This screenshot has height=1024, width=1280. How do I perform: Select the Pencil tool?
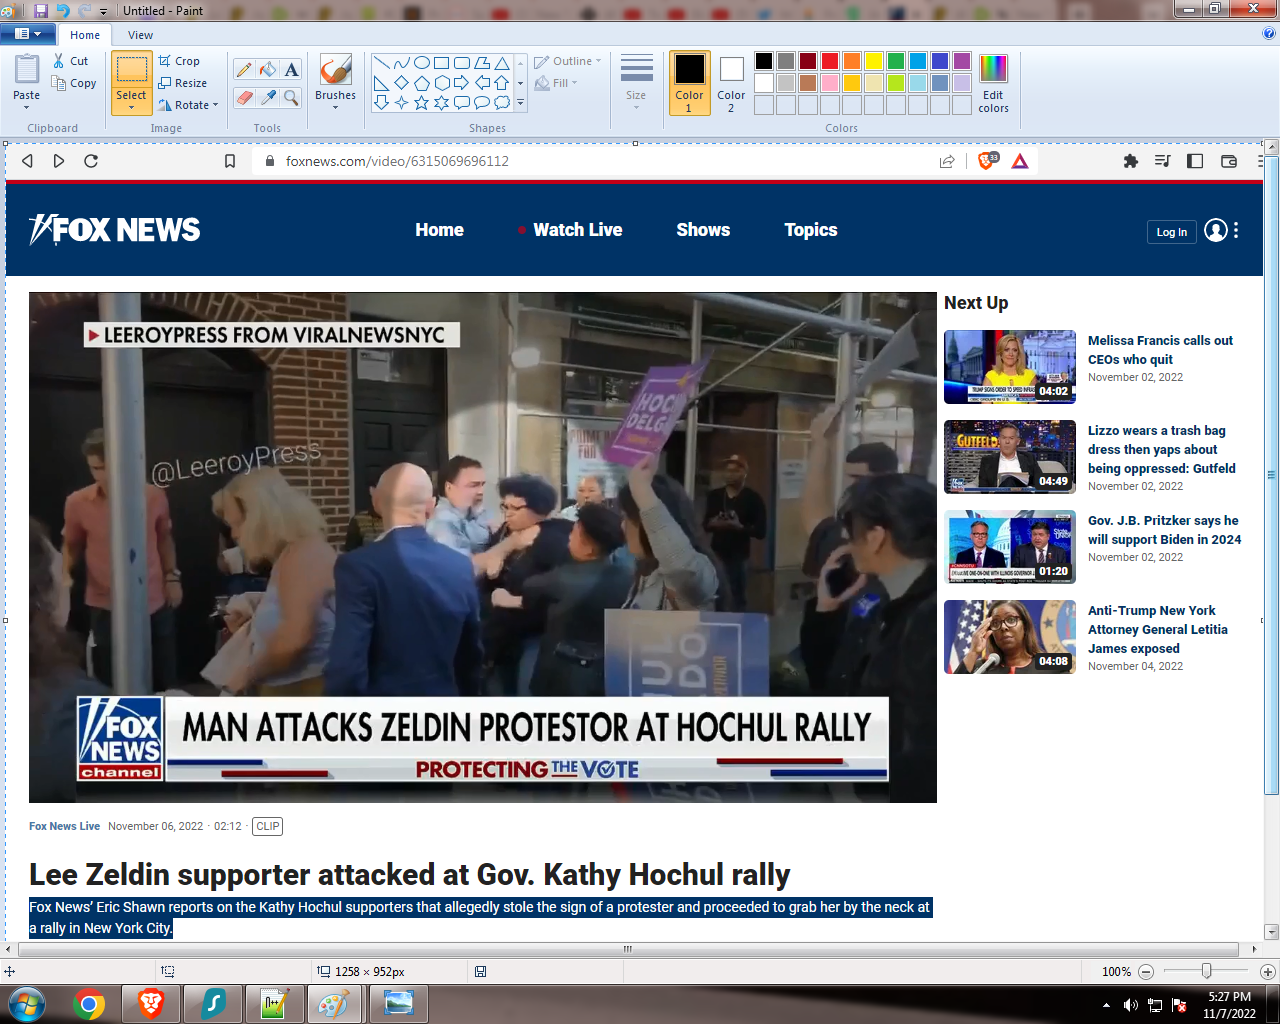(244, 69)
